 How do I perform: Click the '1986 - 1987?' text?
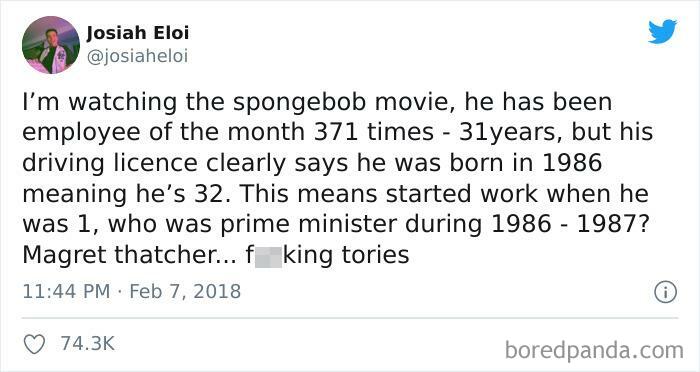[569, 224]
